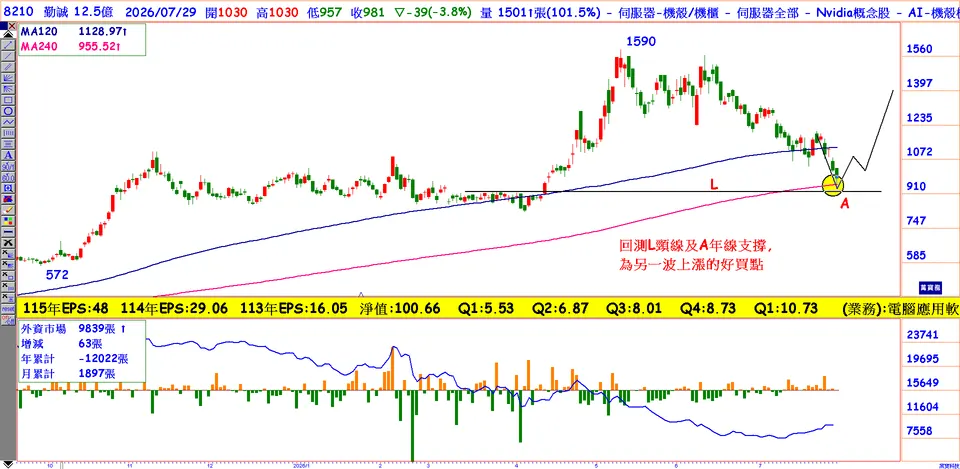Activate the magnifier zoom tool

click(x=8, y=188)
